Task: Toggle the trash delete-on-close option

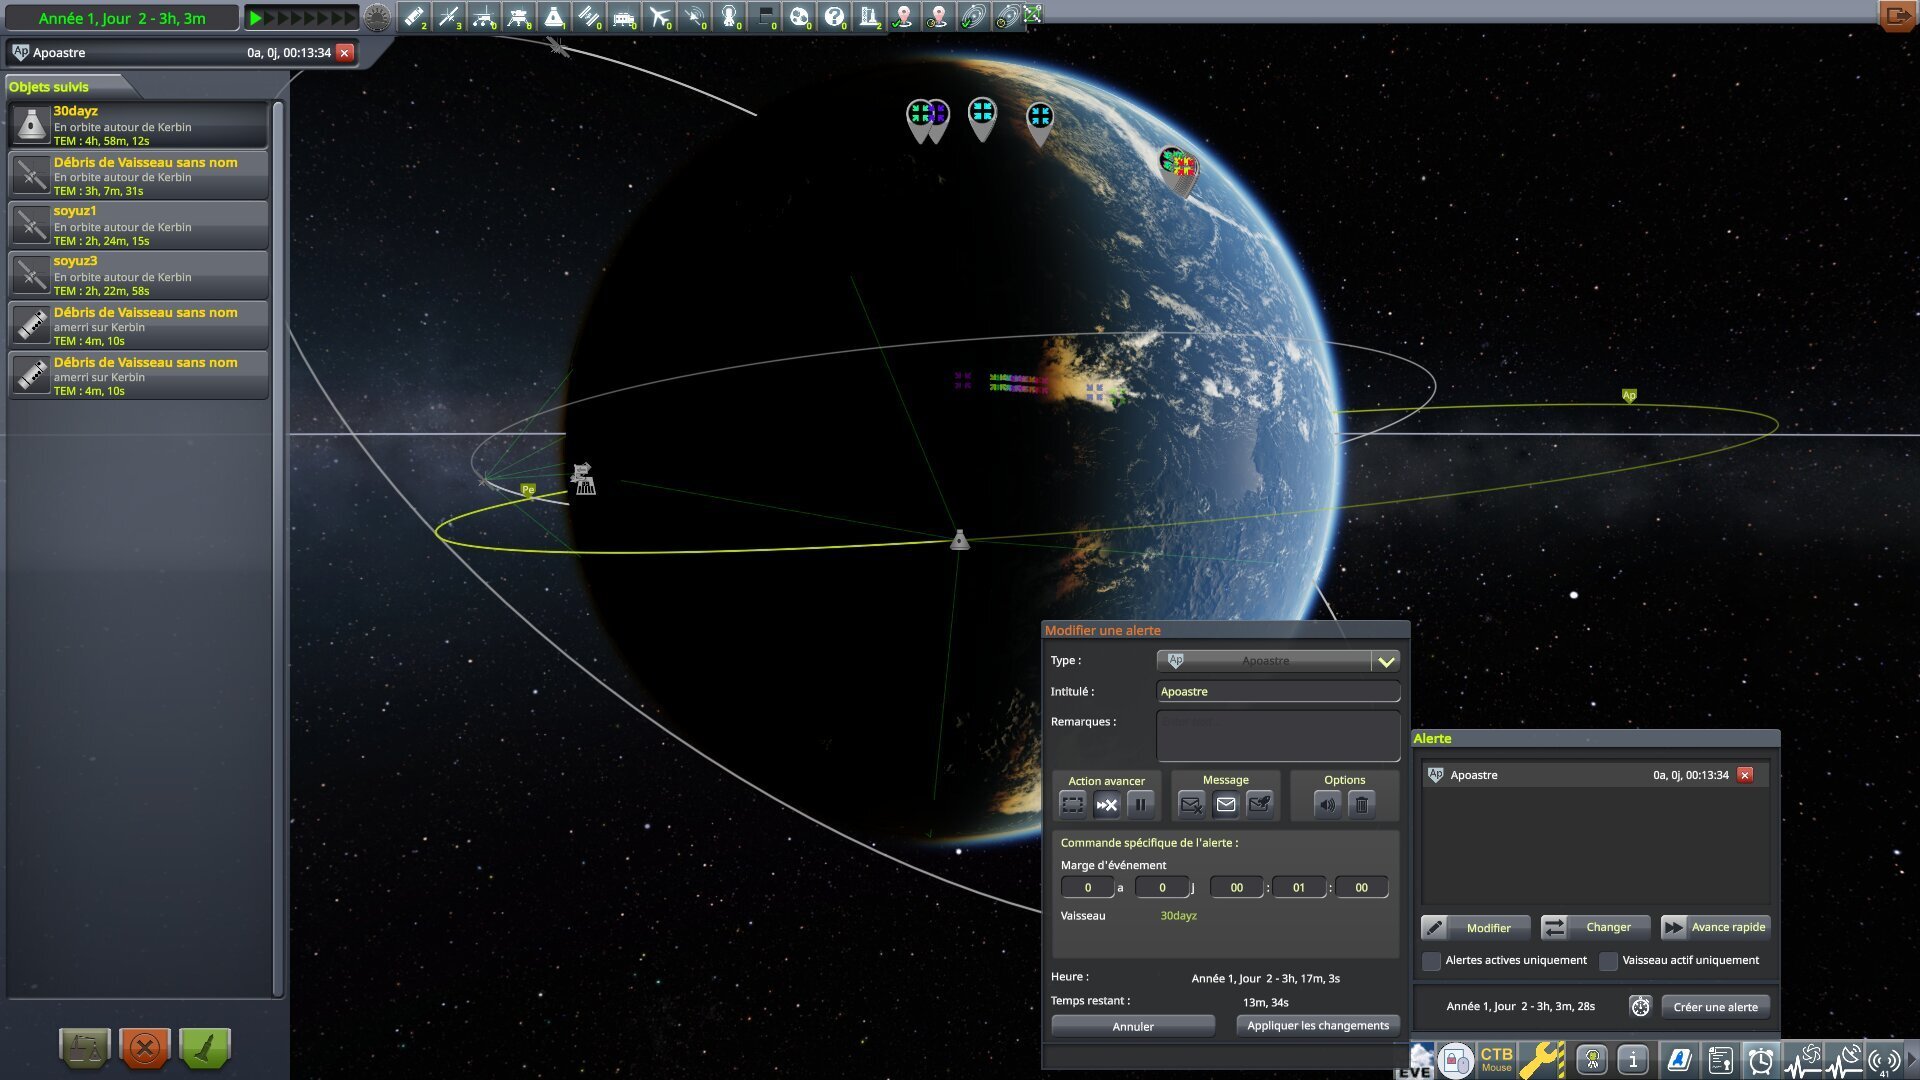Action: [1361, 804]
